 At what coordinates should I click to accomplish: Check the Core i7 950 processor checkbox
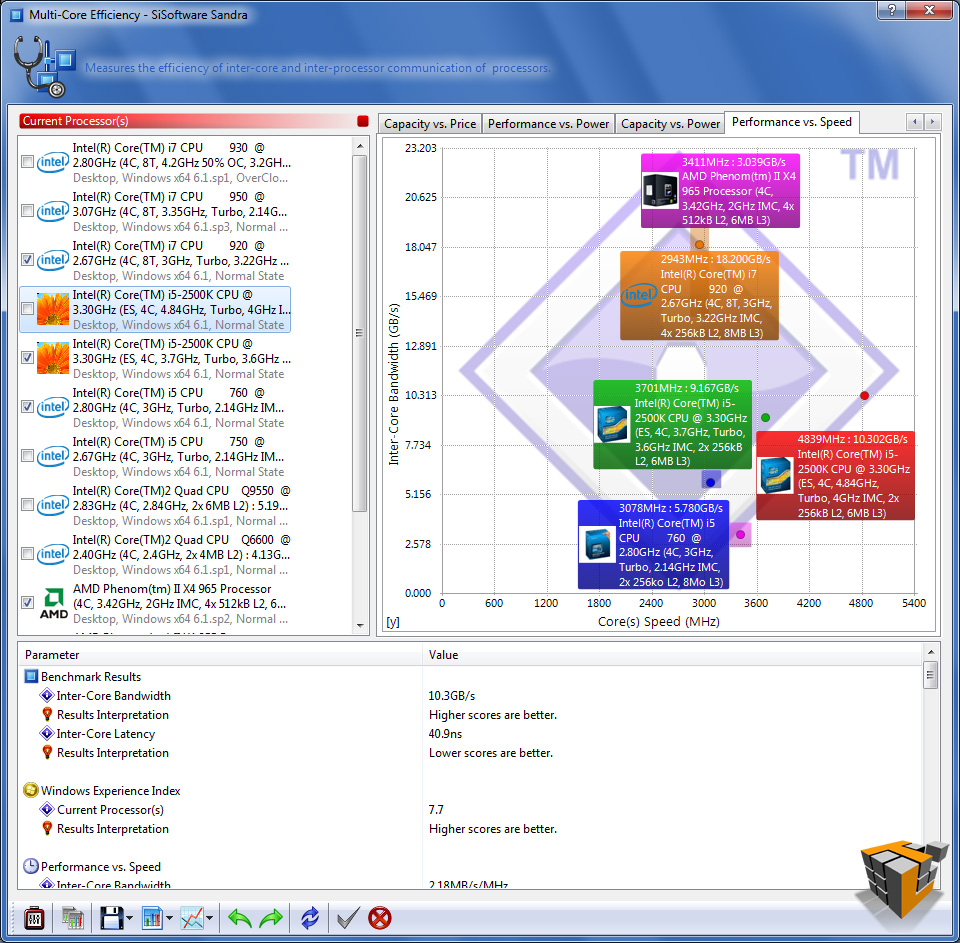[27, 211]
